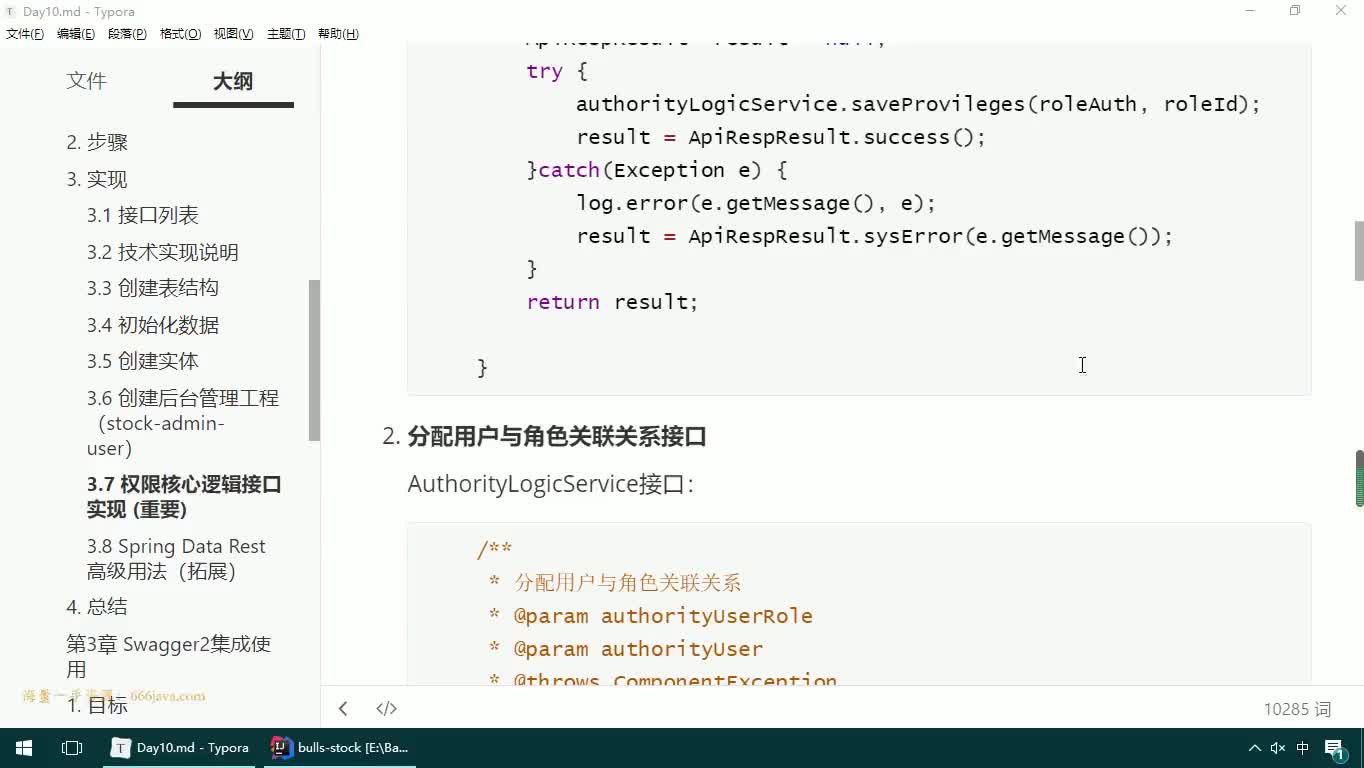The image size is (1364, 768).
Task: Click the sidebar outline scrollbar thumb
Action: (314, 360)
